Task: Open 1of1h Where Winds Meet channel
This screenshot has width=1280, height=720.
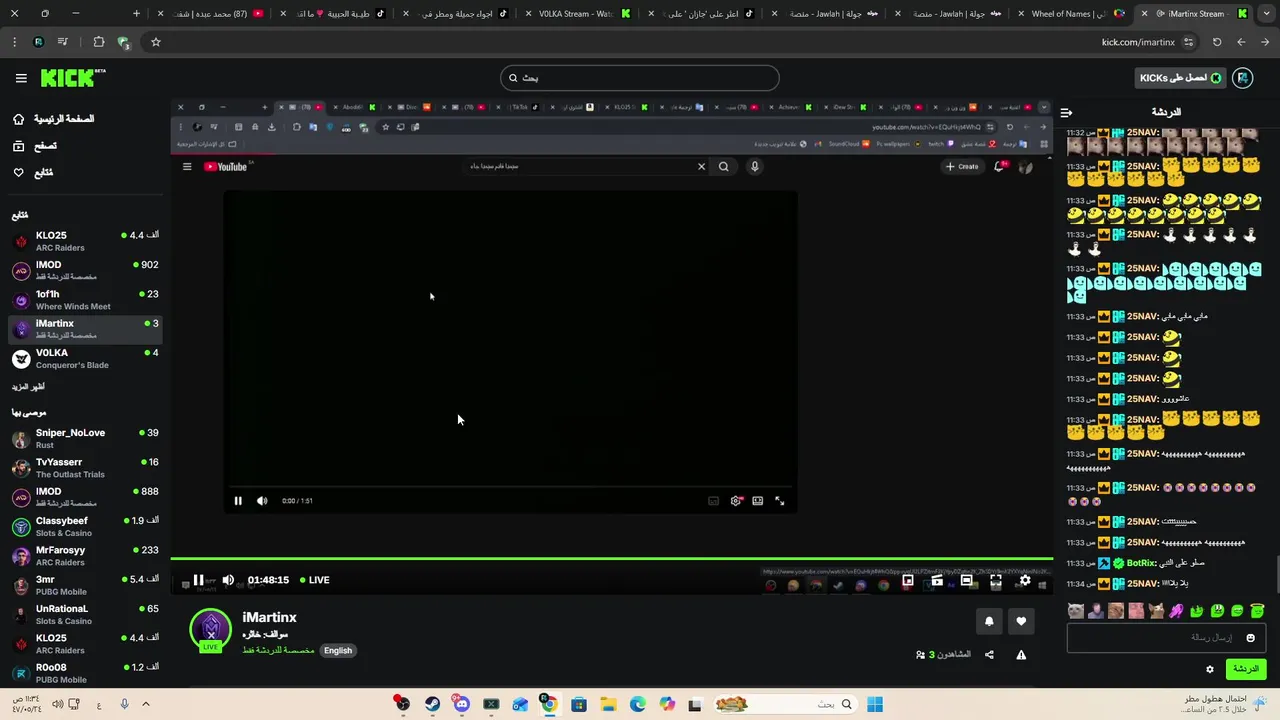Action: [85, 300]
